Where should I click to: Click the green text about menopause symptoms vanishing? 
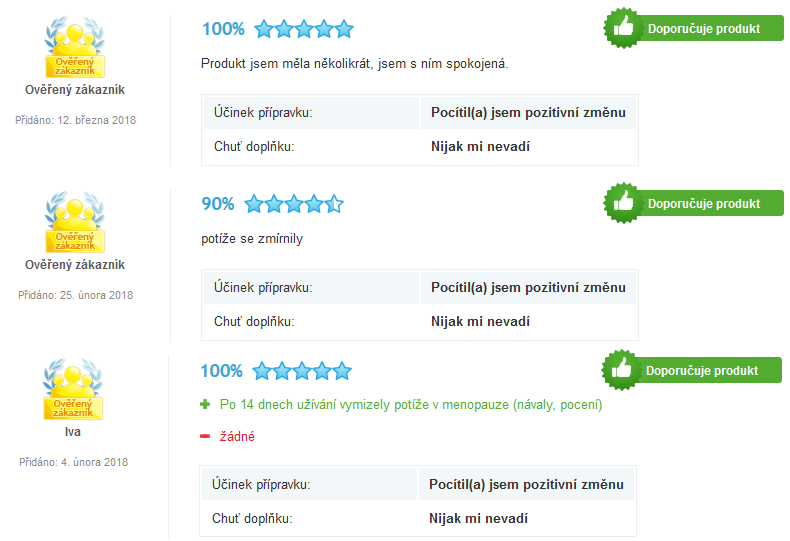411,404
